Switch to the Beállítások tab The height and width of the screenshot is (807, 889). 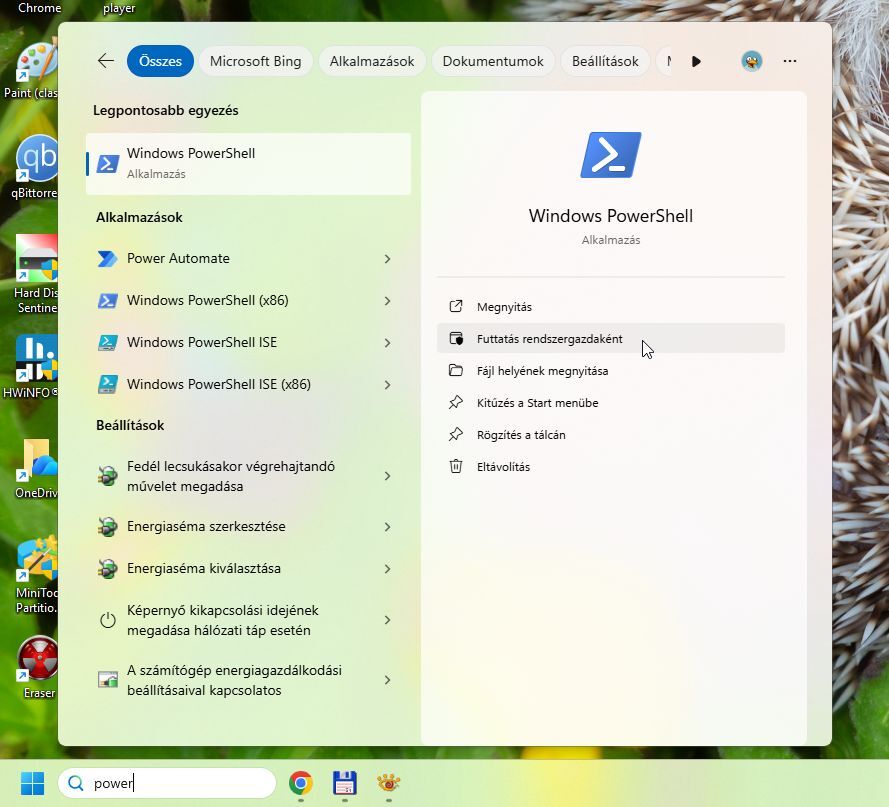[605, 61]
